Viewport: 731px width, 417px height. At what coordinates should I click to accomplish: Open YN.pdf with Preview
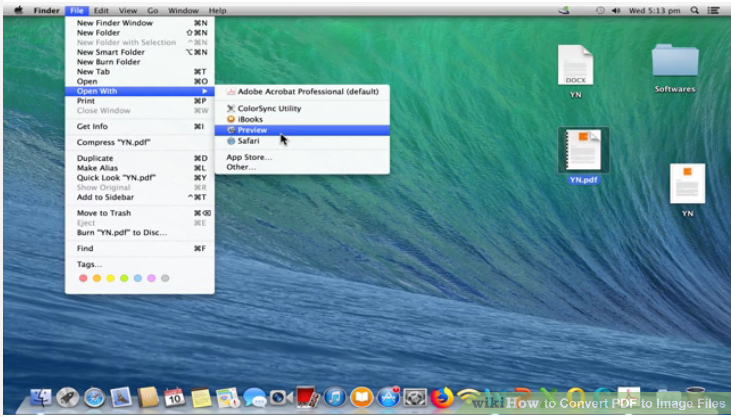(x=252, y=130)
